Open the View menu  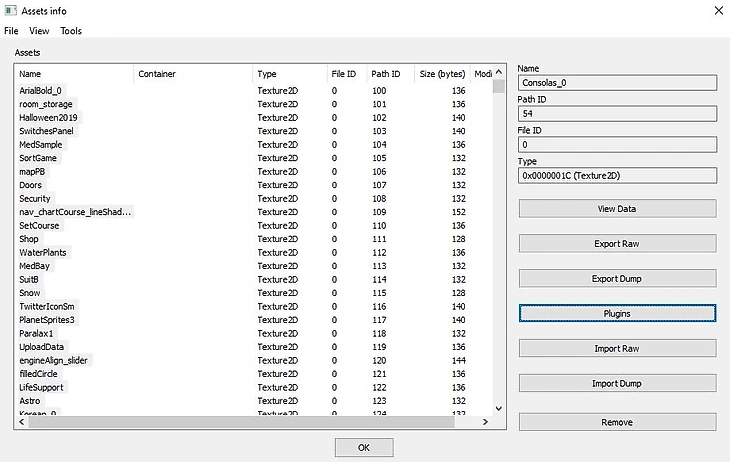[x=39, y=31]
